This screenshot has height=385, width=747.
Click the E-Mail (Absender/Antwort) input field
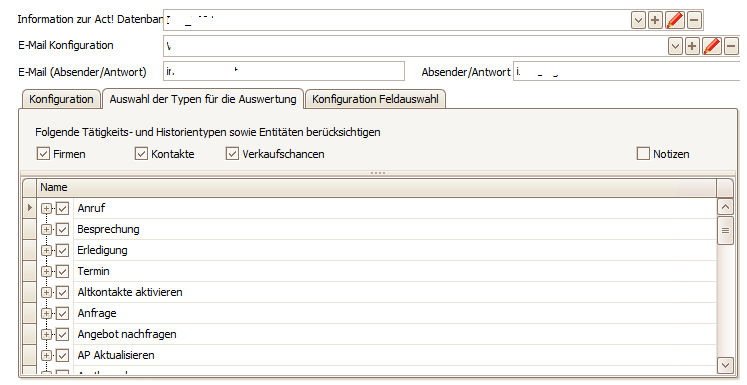pos(284,71)
